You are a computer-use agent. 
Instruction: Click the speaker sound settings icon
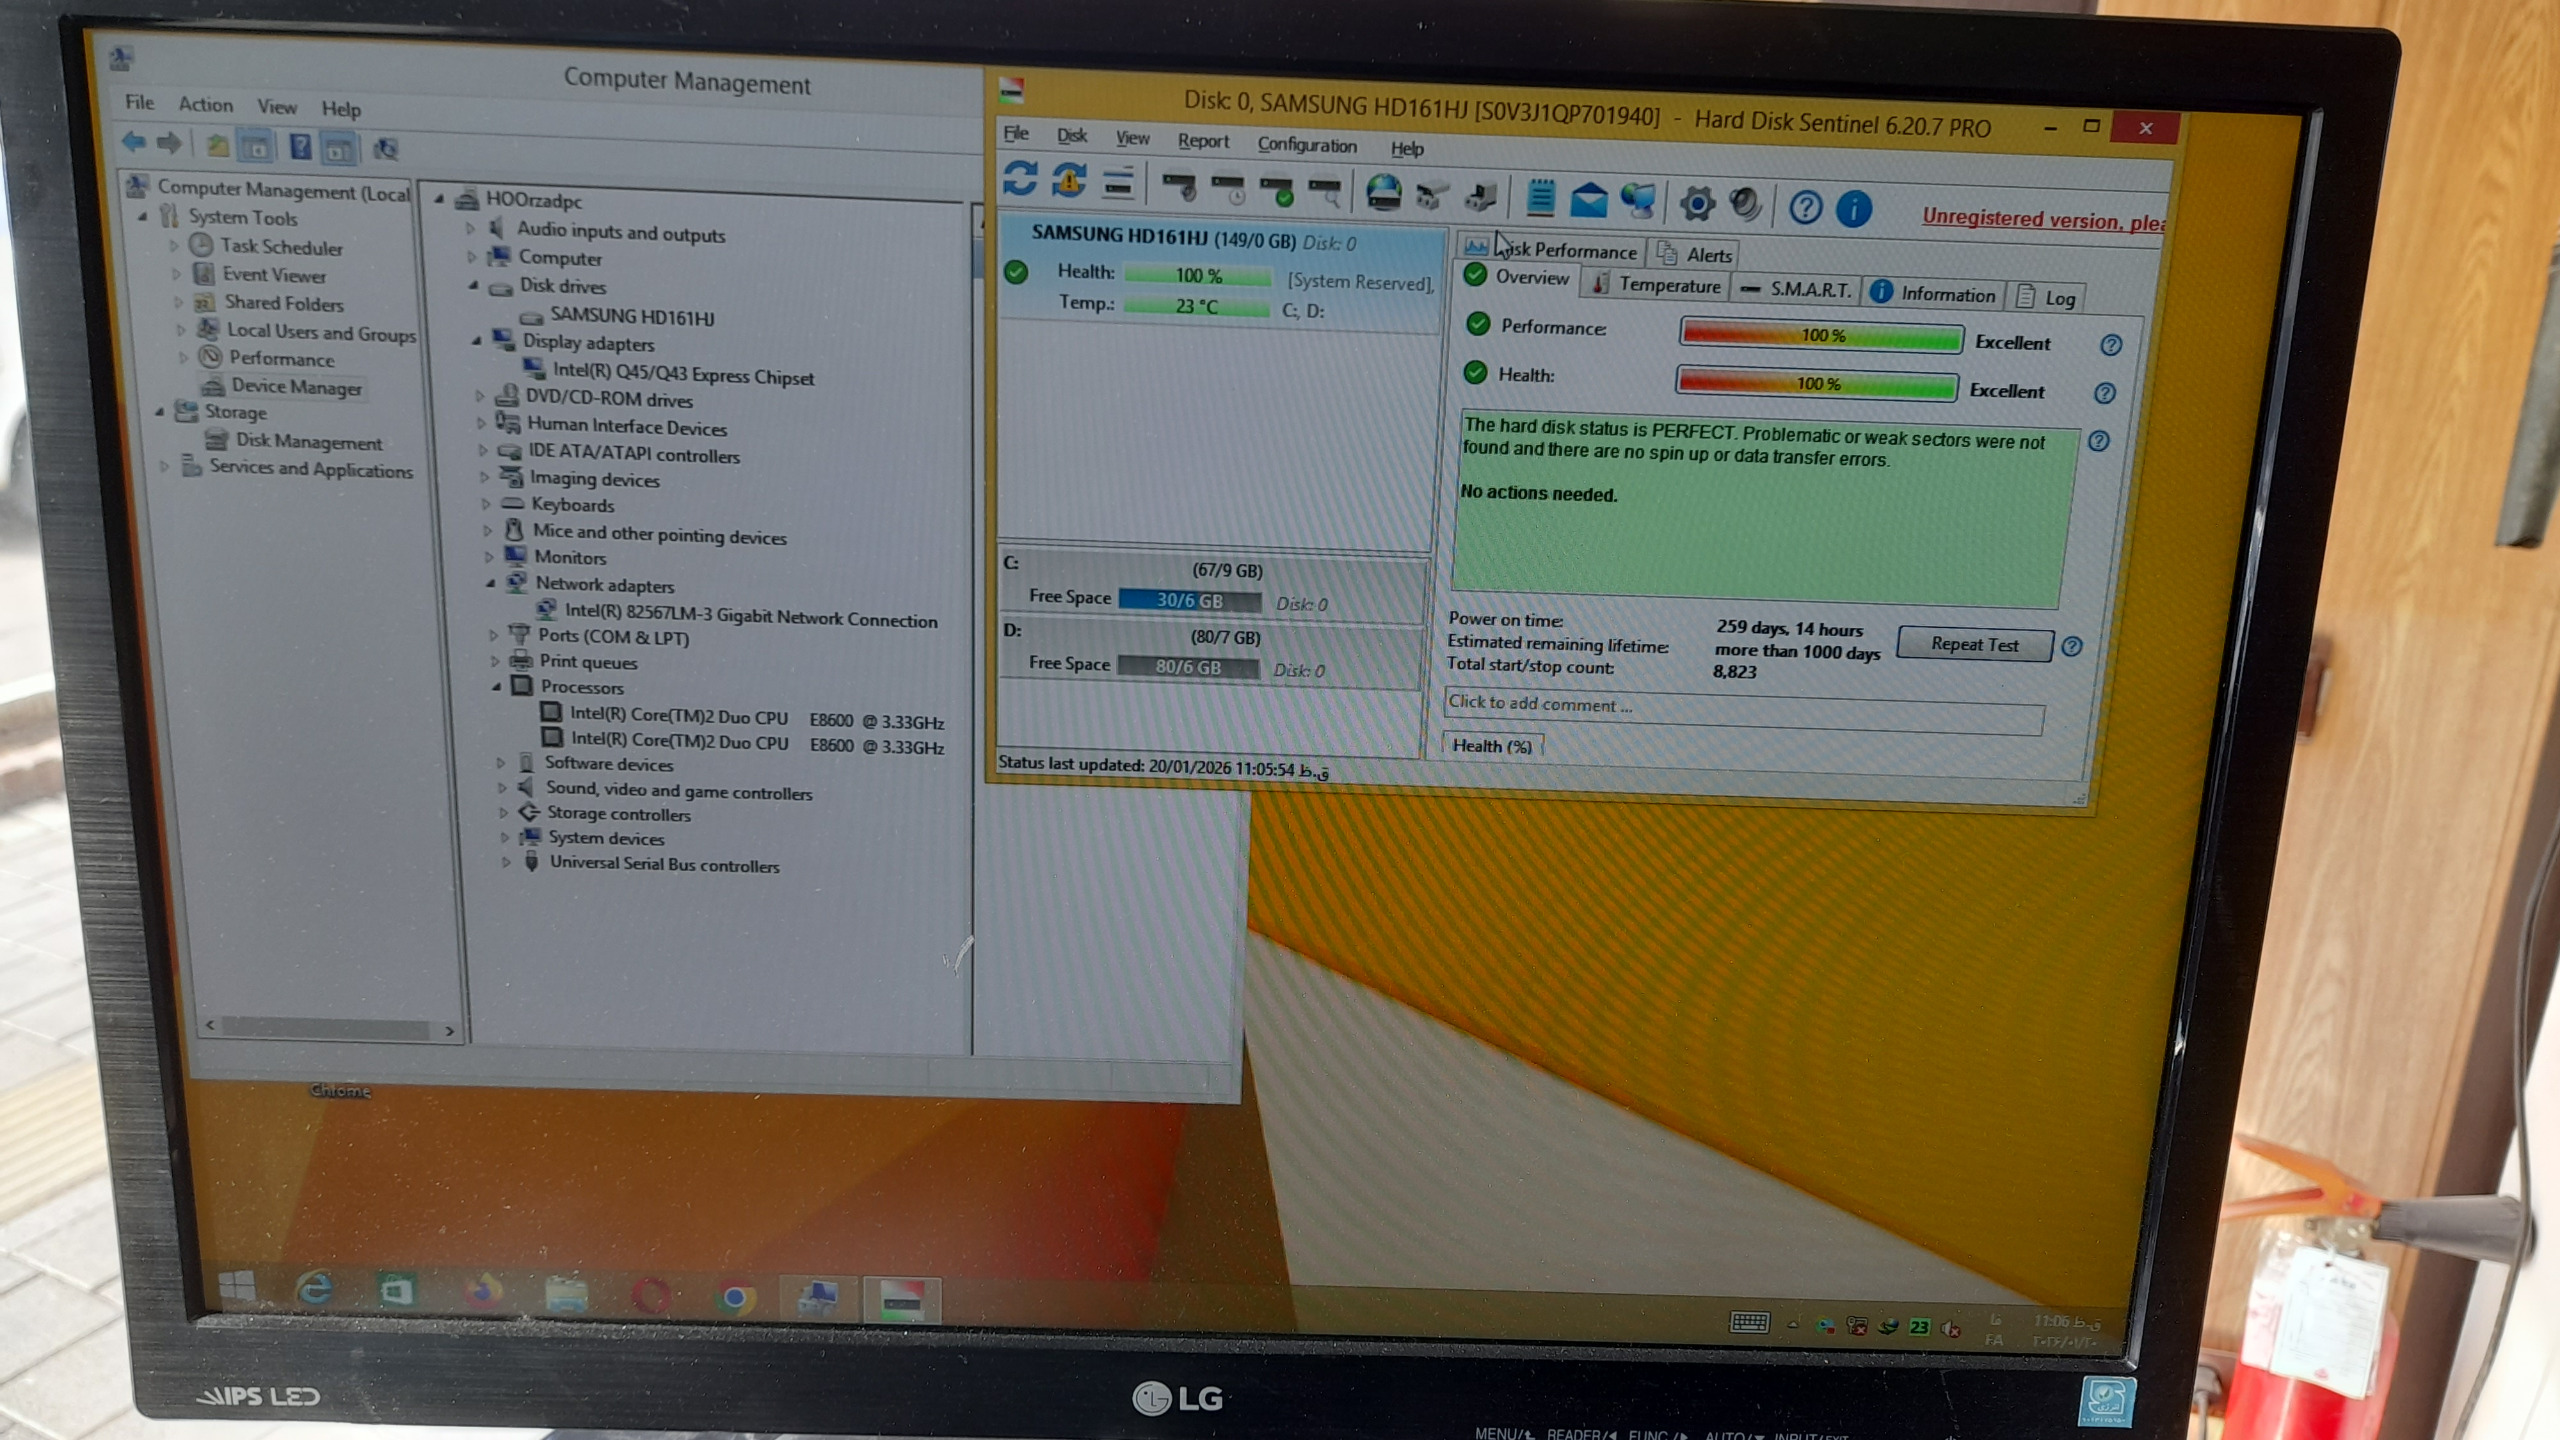(1745, 205)
